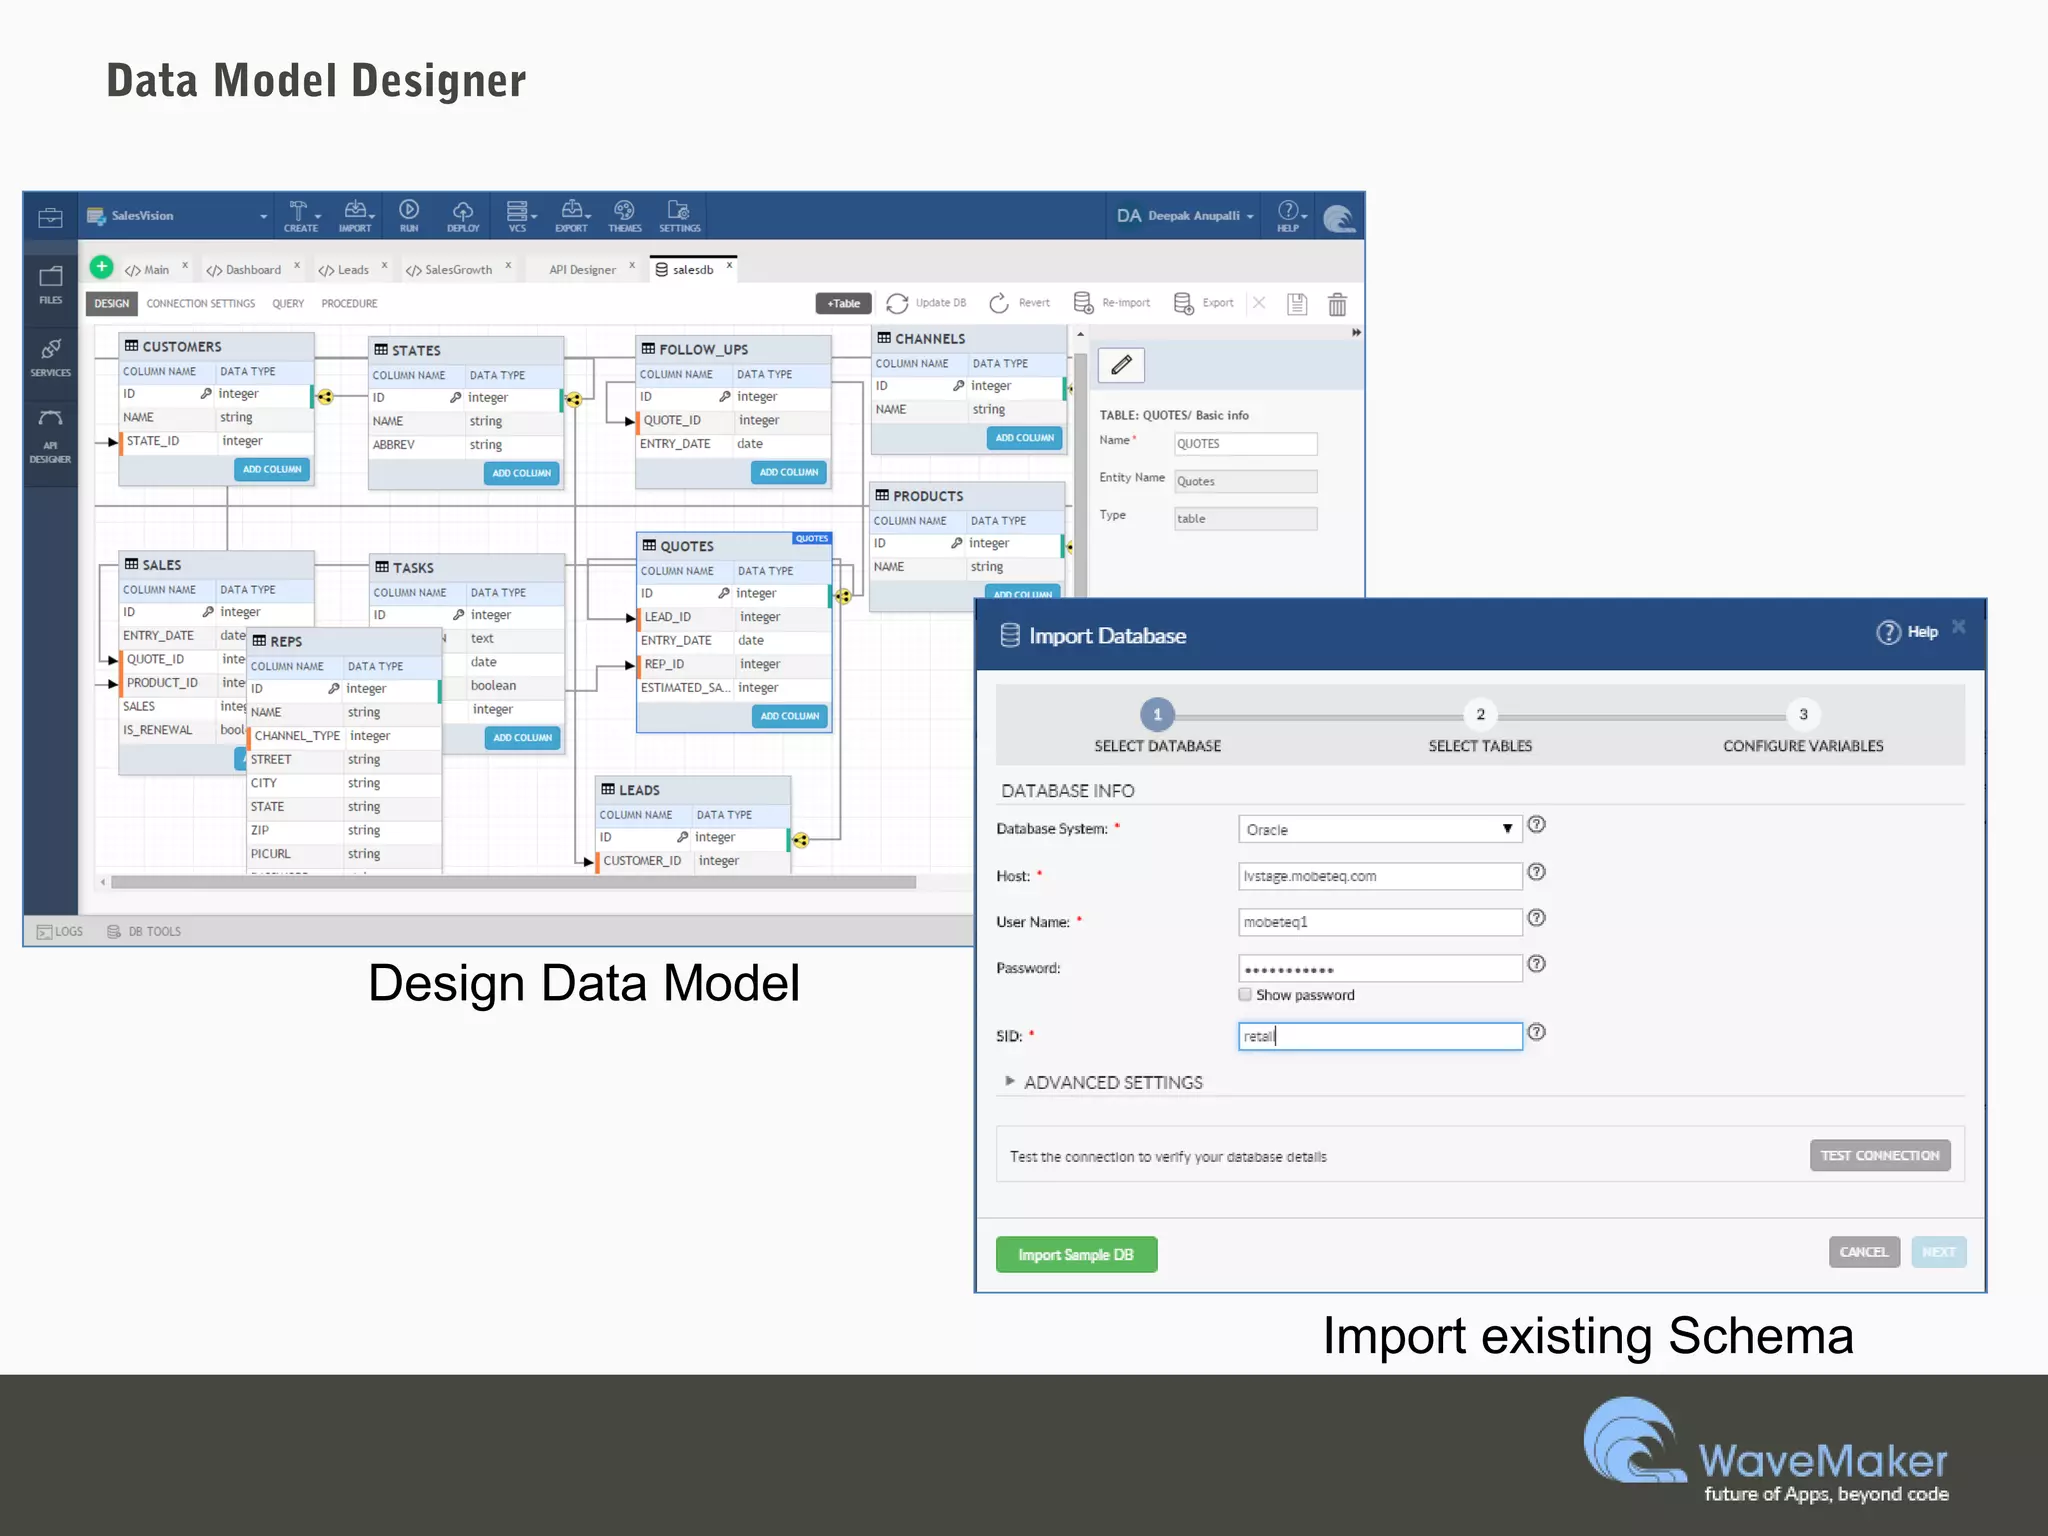Open the Logs panel

[x=60, y=931]
